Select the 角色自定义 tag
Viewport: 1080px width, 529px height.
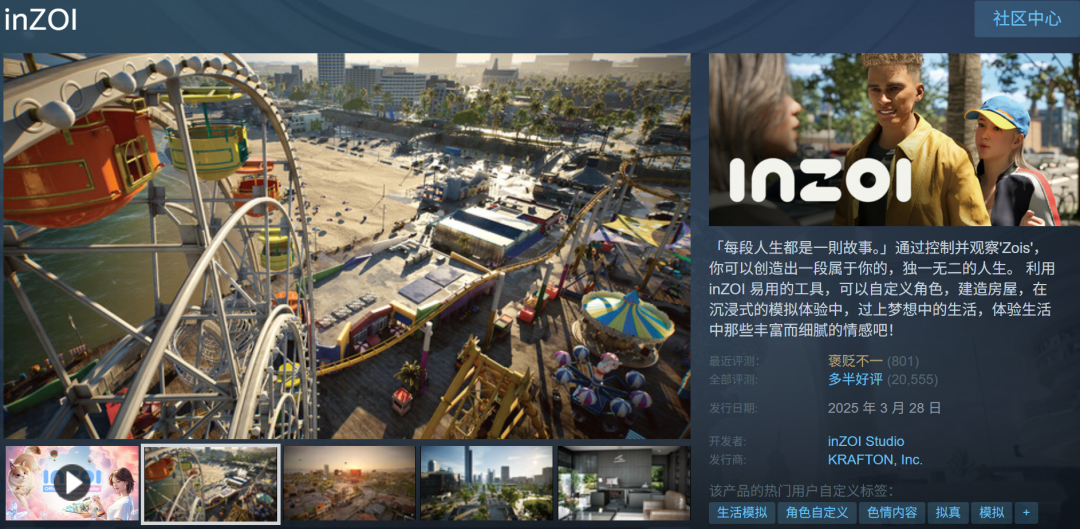point(817,512)
